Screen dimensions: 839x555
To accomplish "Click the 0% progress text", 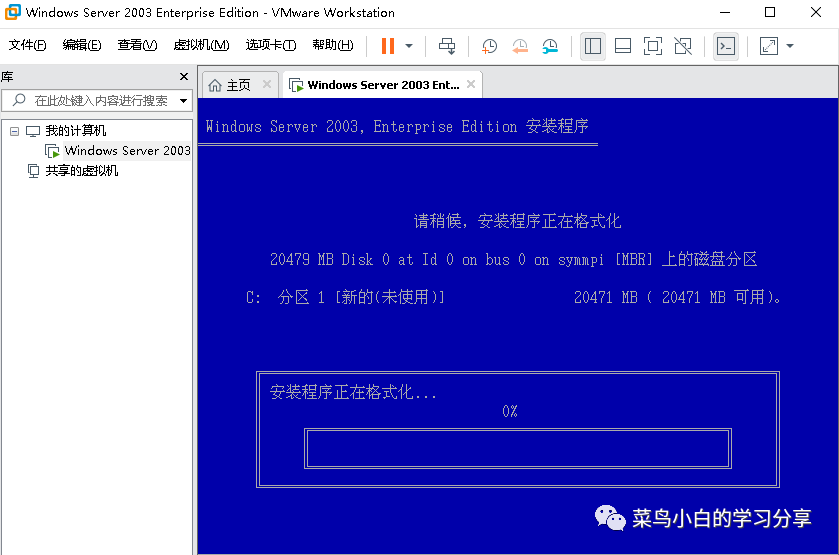I will coord(510,411).
